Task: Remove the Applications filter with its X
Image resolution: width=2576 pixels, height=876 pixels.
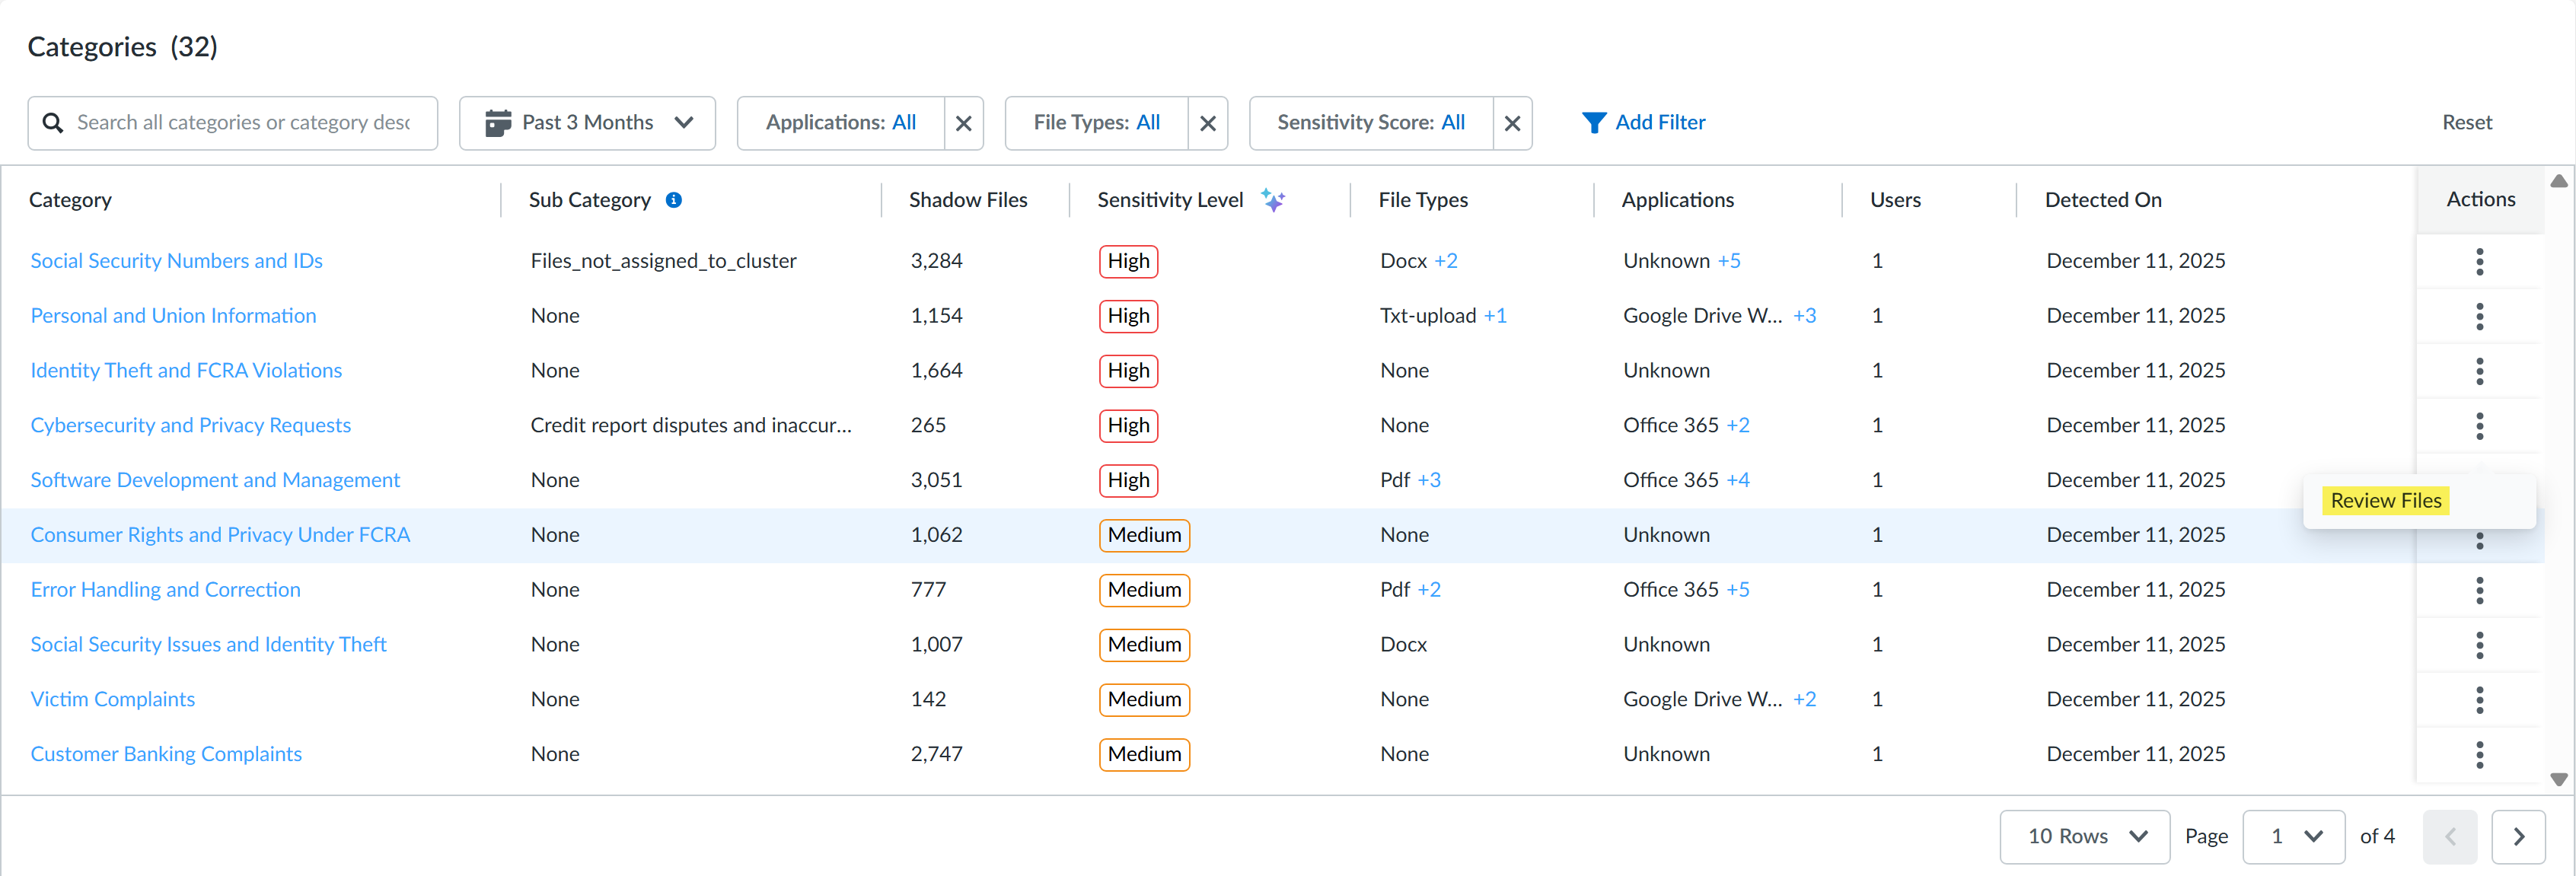Action: pos(963,123)
